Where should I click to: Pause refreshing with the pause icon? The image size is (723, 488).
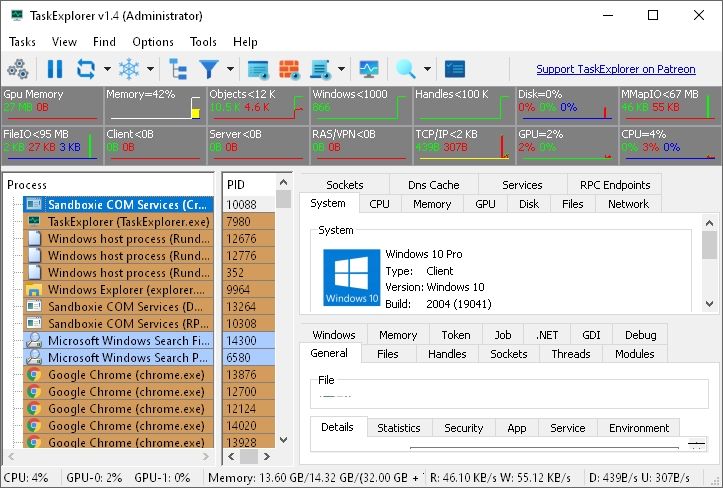click(x=55, y=69)
